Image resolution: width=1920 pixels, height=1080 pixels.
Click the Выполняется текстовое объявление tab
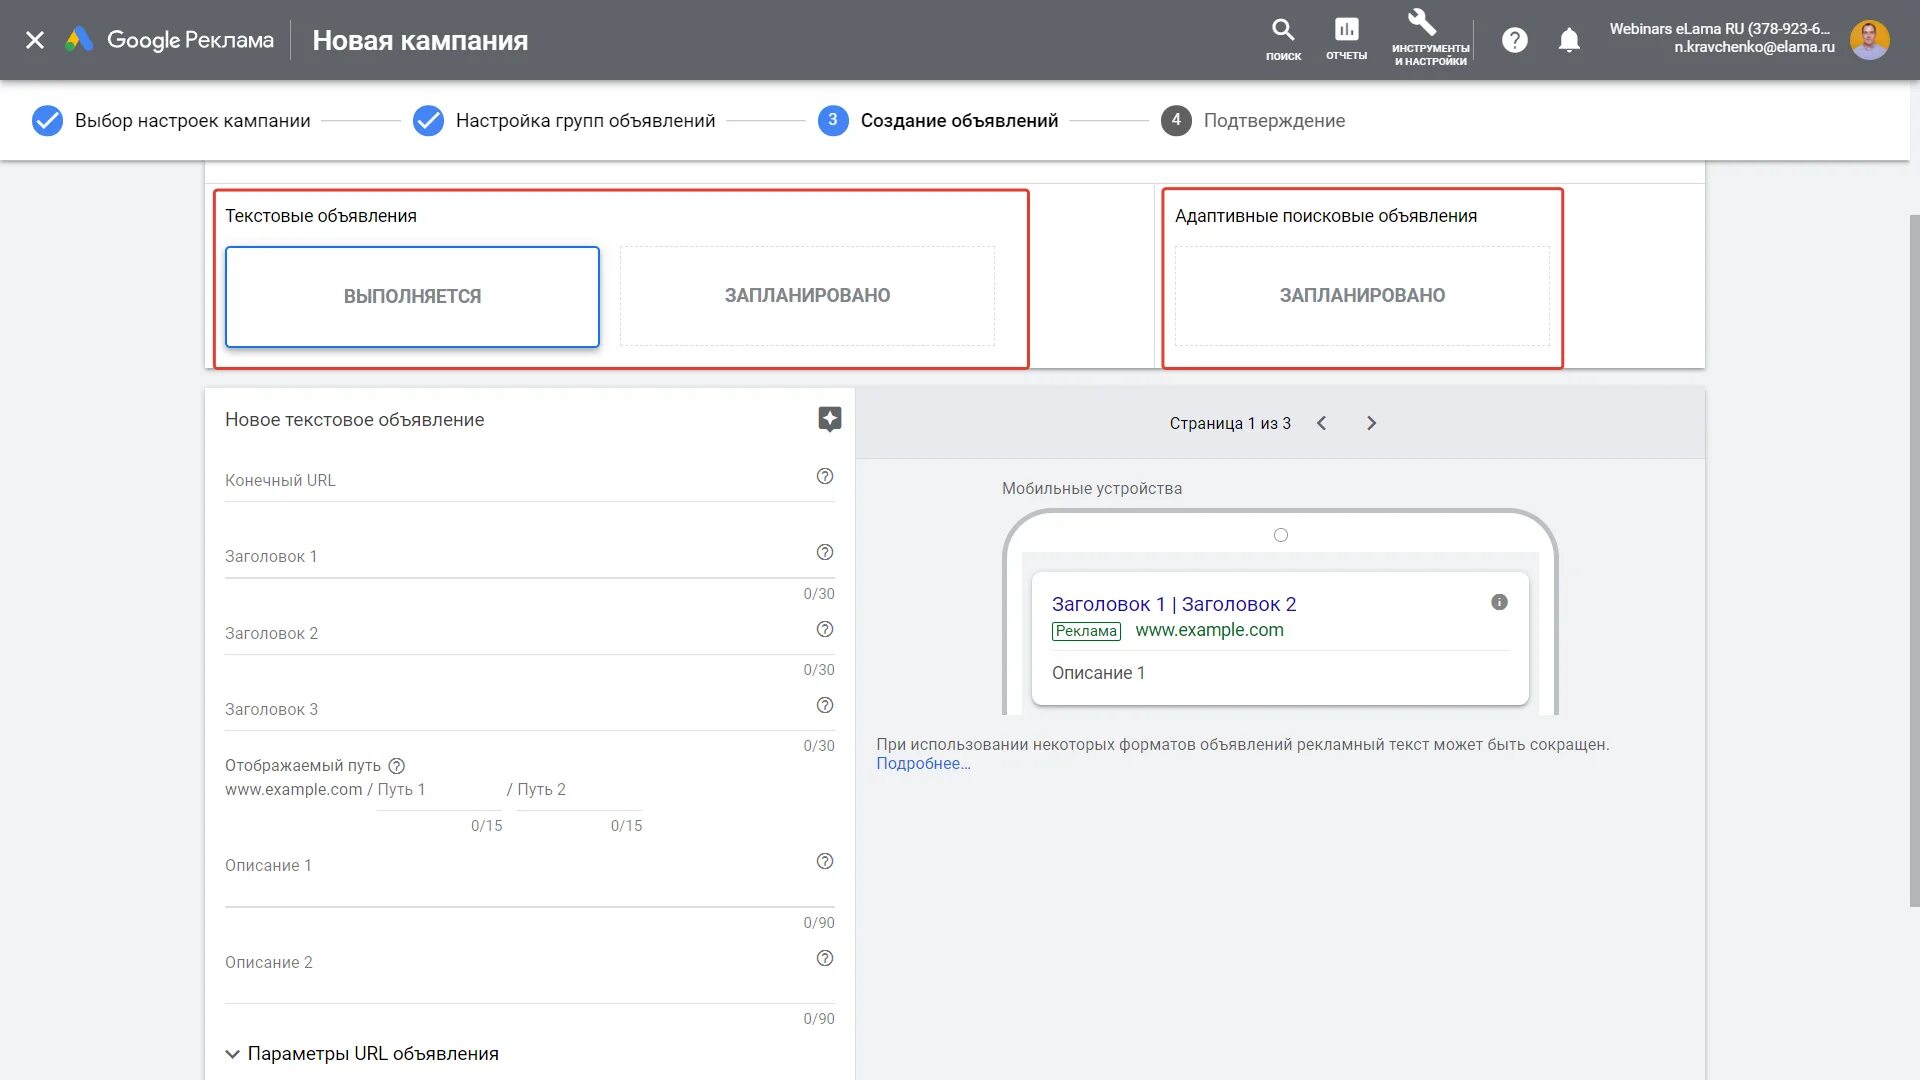pos(410,295)
